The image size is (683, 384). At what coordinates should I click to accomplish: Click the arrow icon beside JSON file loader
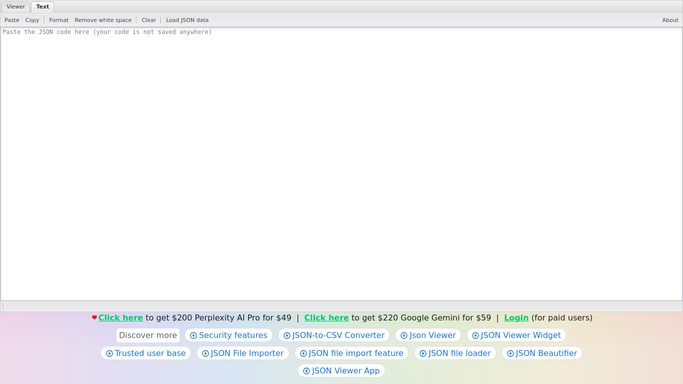pos(423,354)
